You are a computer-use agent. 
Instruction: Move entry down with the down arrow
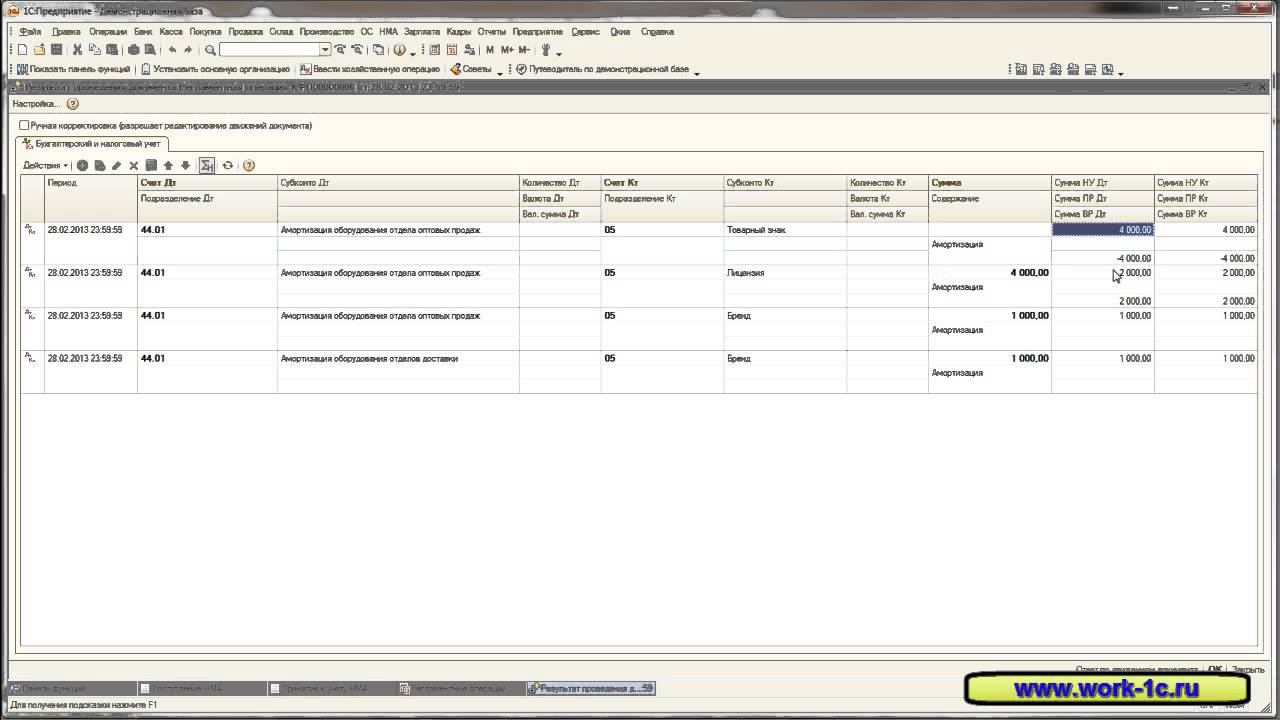pos(185,166)
